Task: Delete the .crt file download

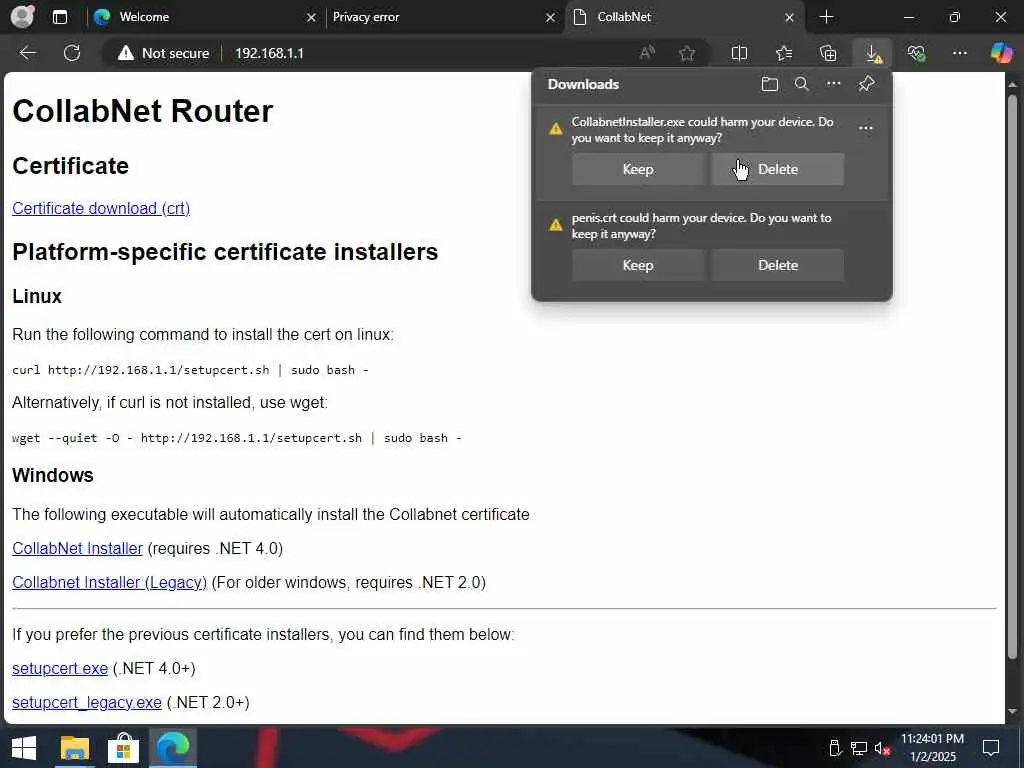Action: click(778, 265)
